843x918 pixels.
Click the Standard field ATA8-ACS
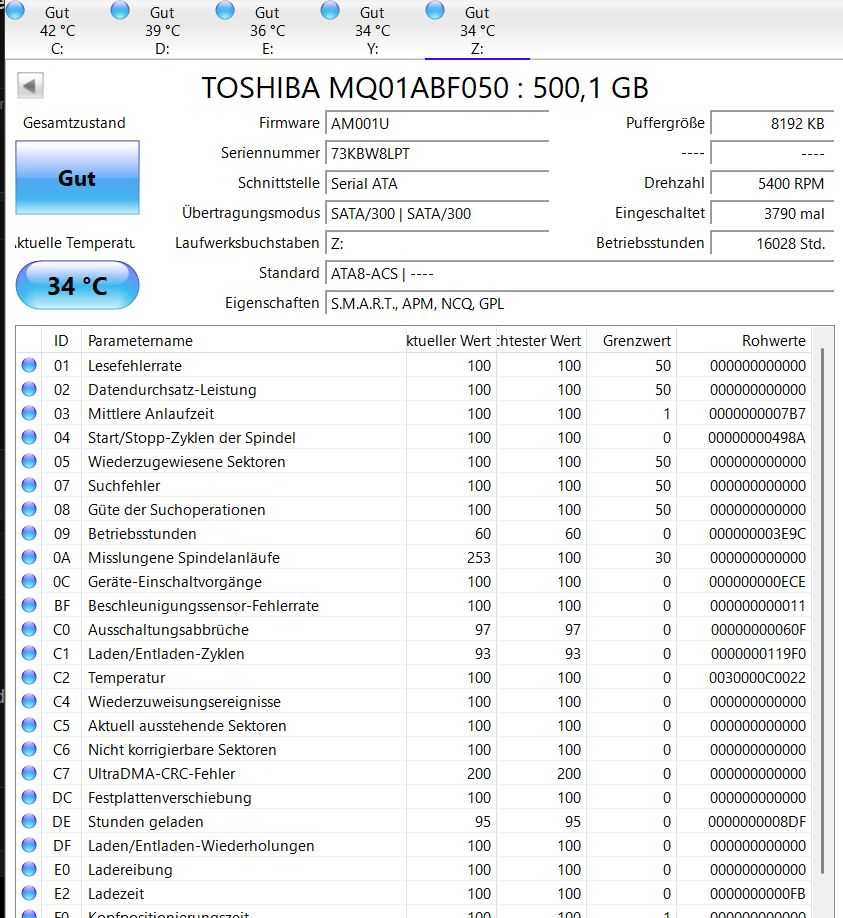tap(579, 273)
